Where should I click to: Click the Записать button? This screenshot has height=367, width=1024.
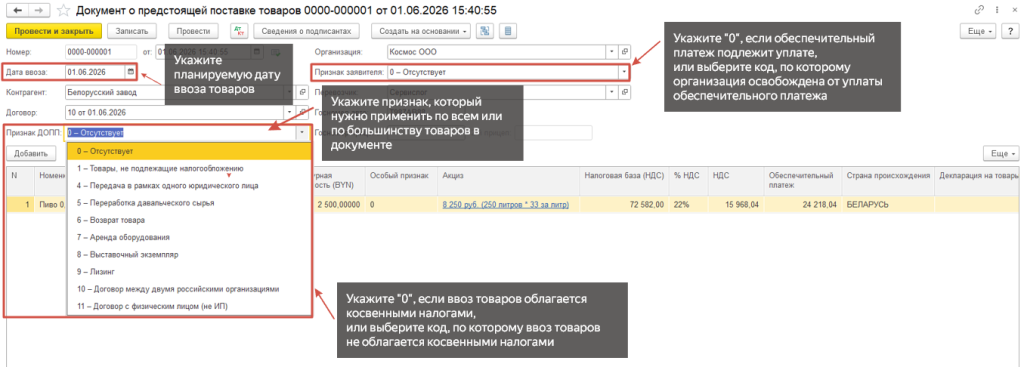(132, 31)
